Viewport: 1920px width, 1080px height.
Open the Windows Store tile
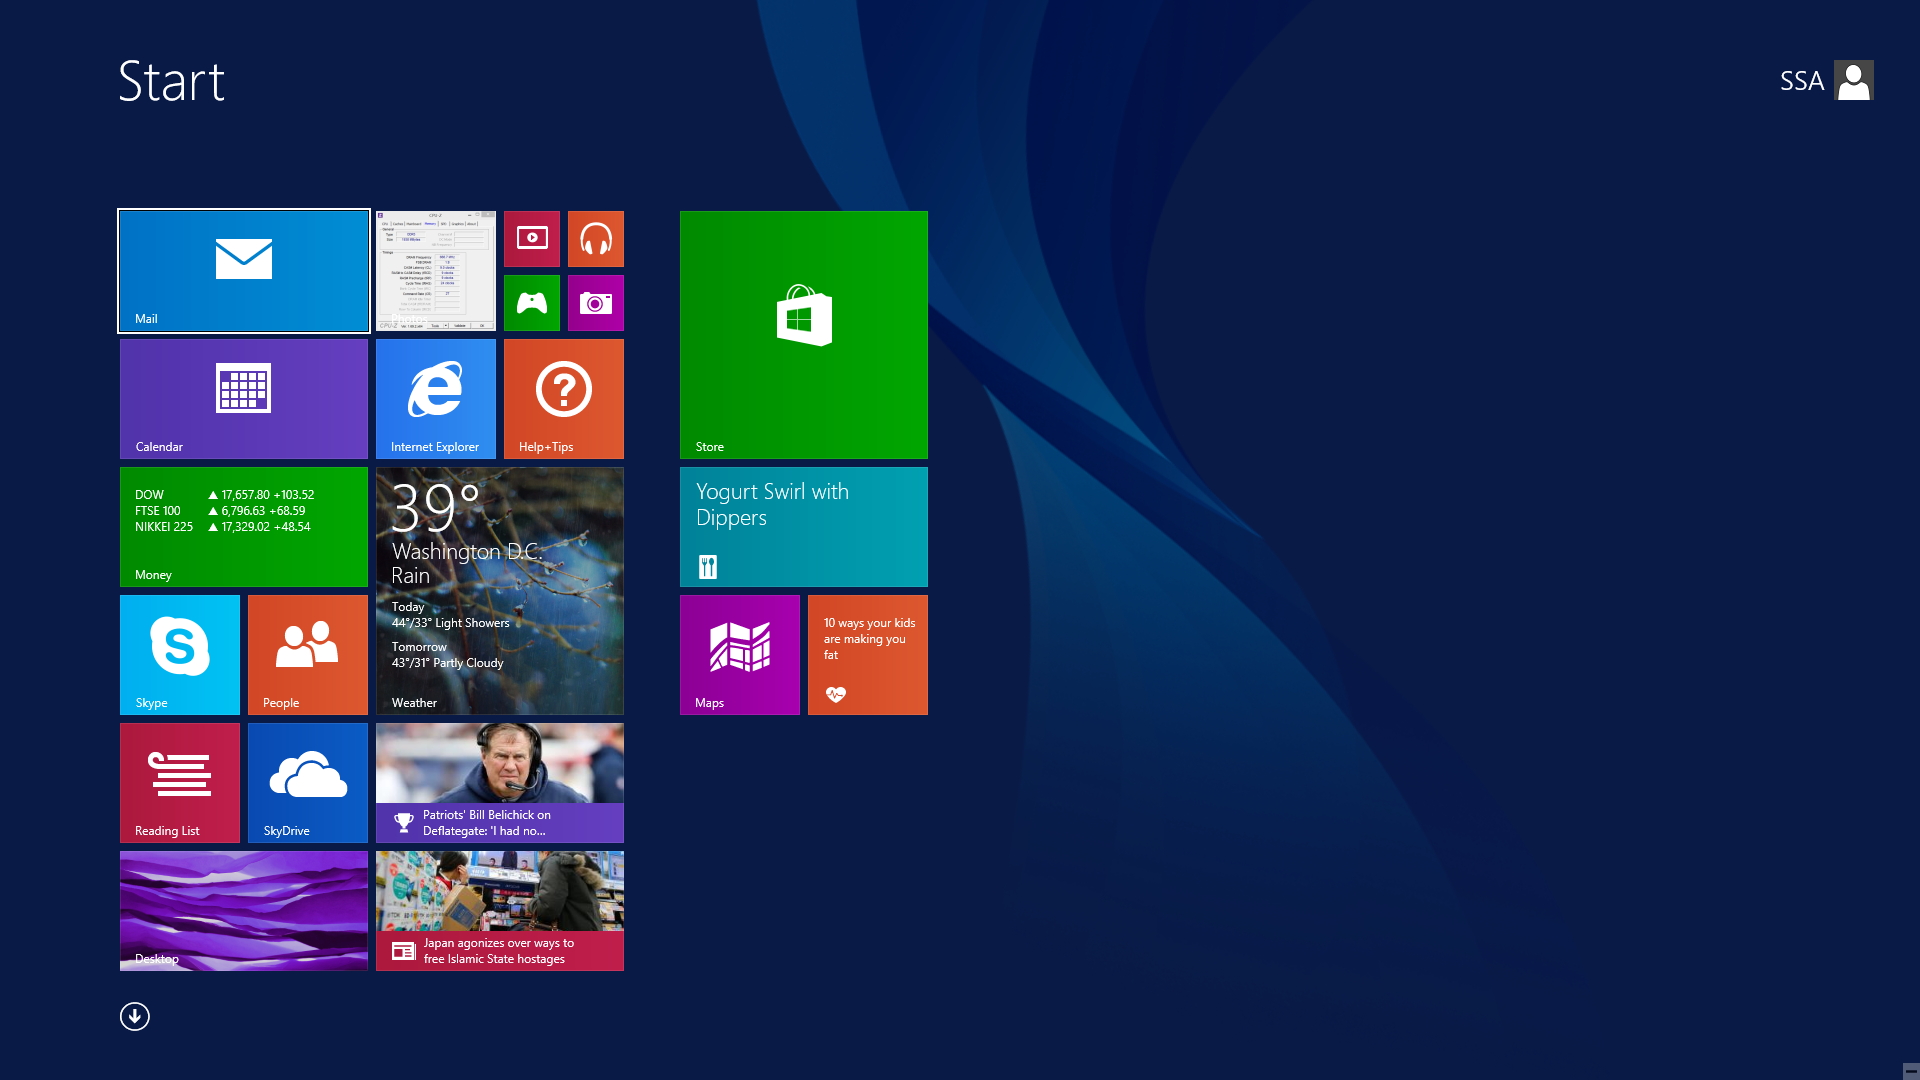point(804,335)
